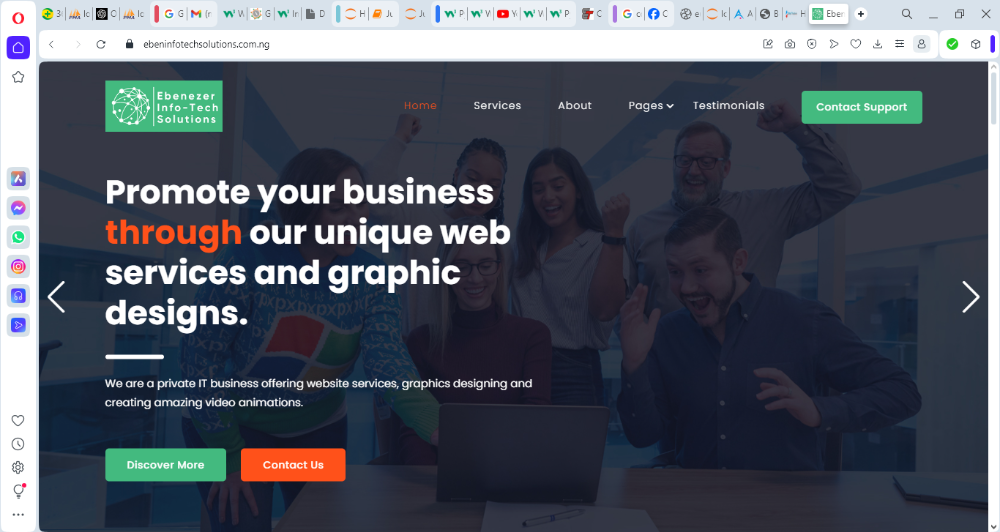This screenshot has height=532, width=1000.
Task: Open Easy Setup sliders icon
Action: (x=899, y=44)
